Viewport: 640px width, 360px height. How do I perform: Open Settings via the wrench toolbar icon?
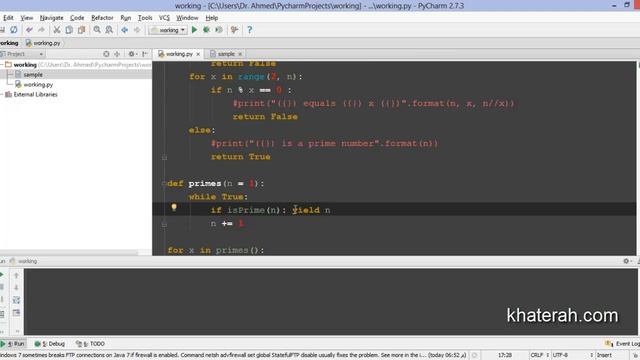coord(234,30)
